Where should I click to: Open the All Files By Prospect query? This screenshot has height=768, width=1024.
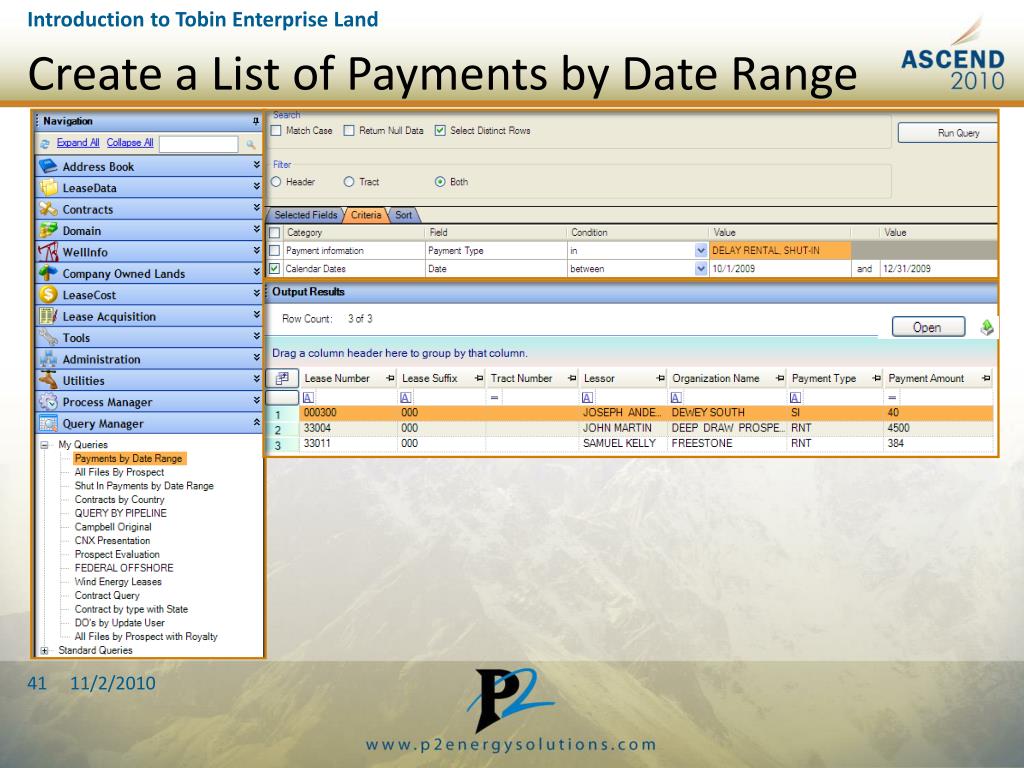coord(120,472)
